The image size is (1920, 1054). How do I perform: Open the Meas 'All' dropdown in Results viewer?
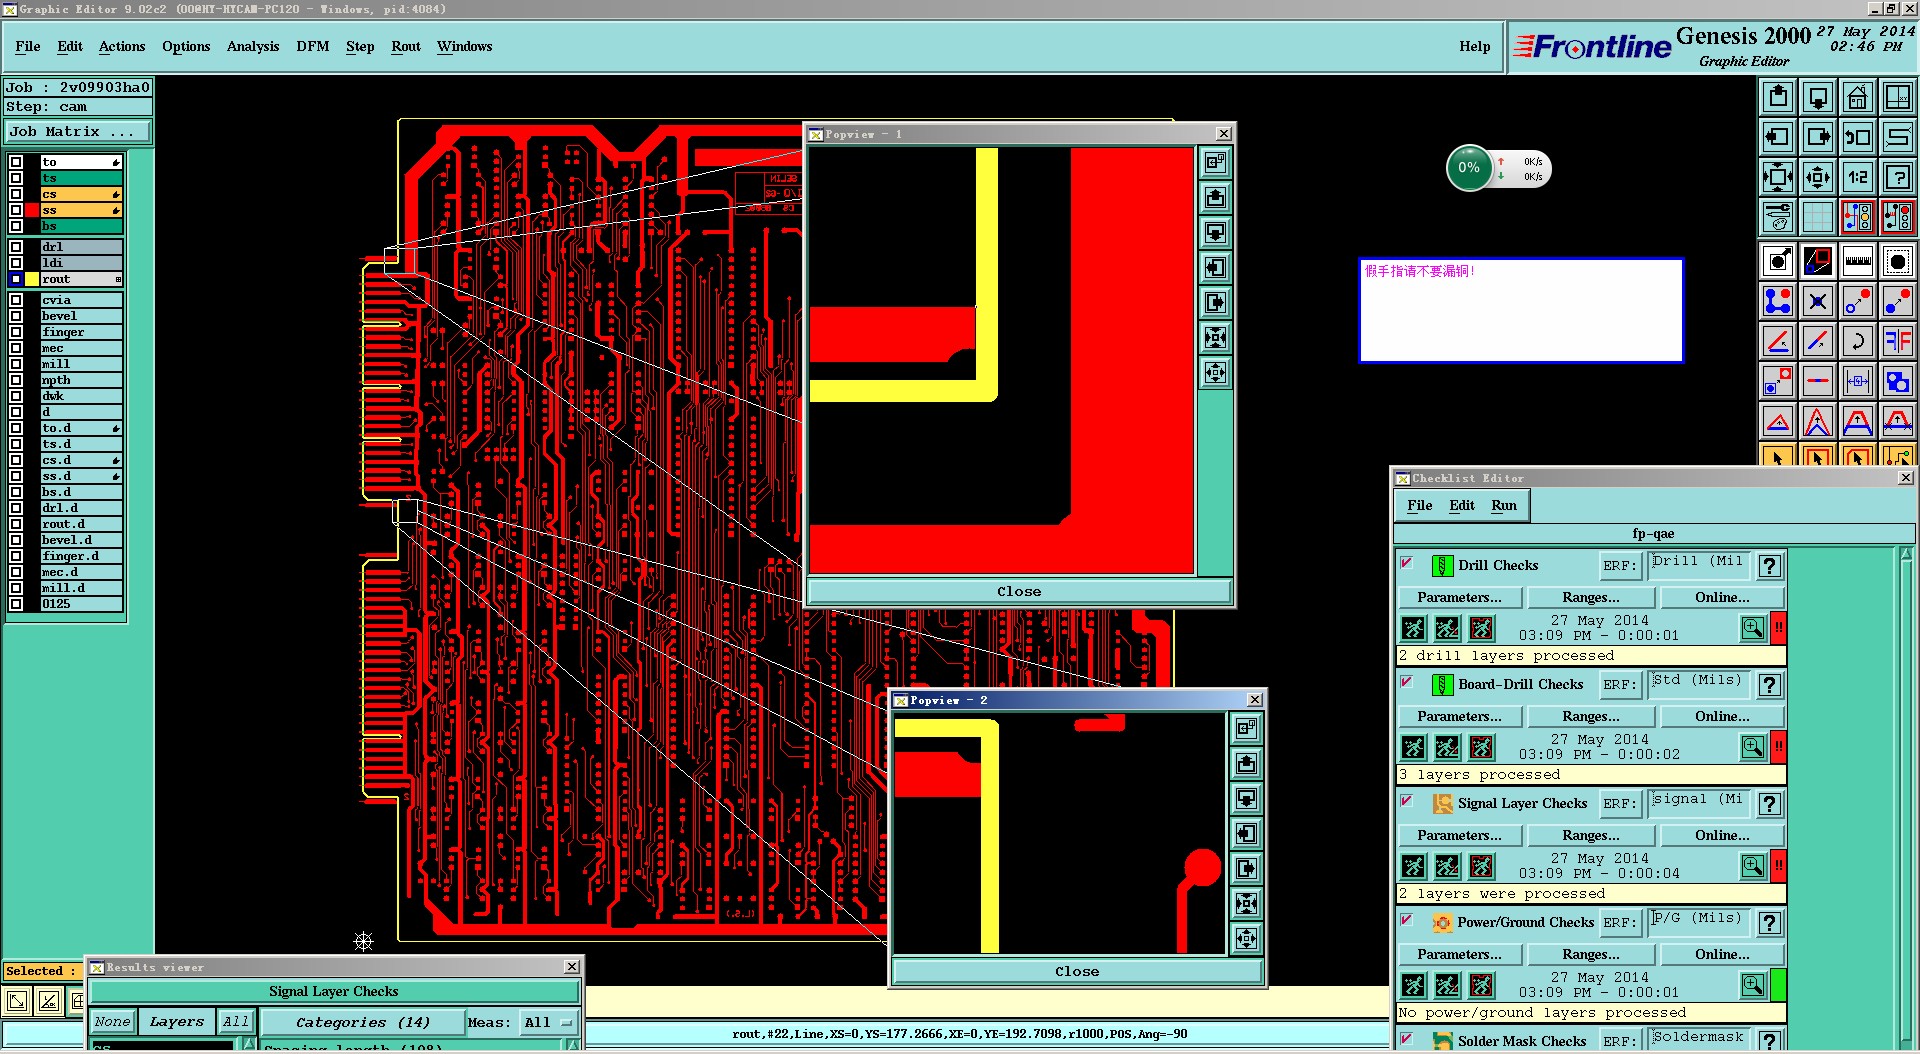pos(549,1022)
